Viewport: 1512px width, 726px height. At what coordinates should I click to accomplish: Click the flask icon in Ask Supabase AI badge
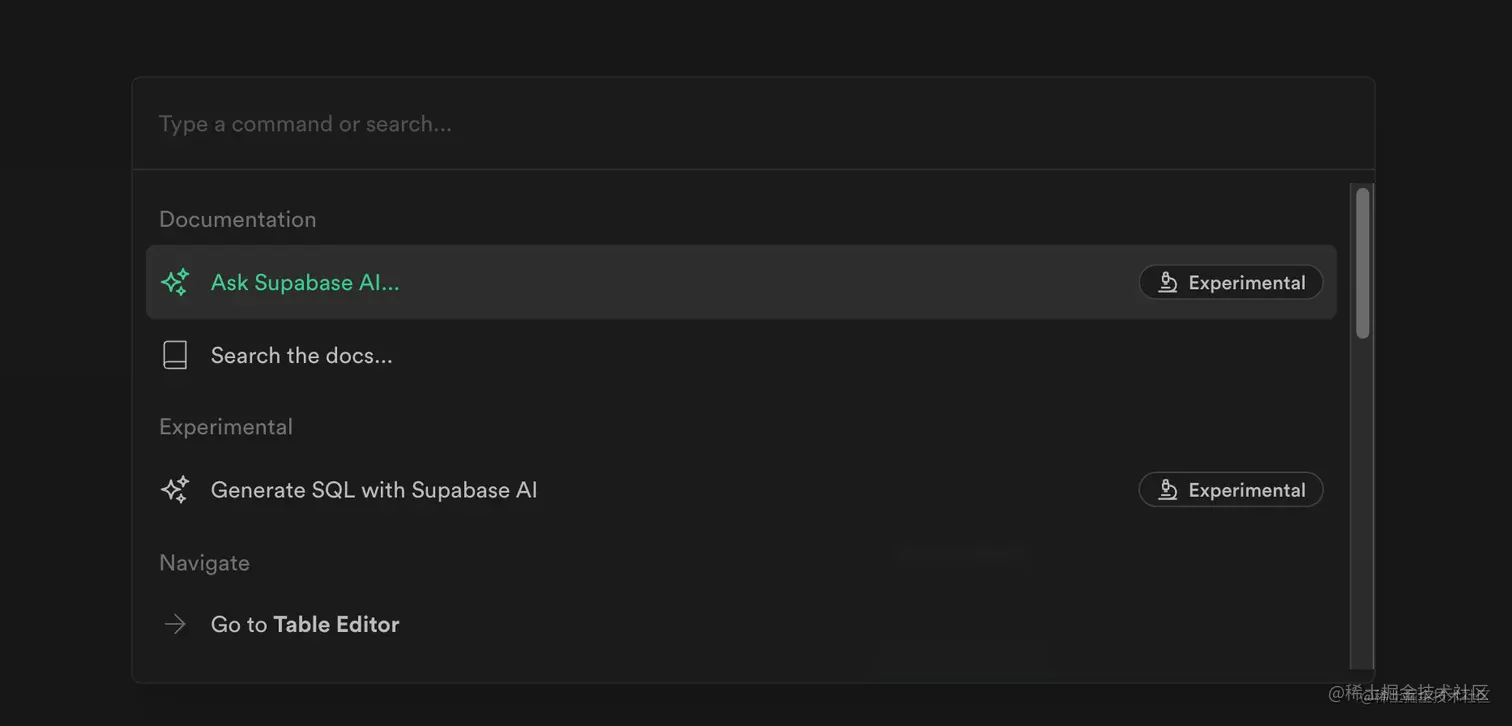click(1167, 283)
